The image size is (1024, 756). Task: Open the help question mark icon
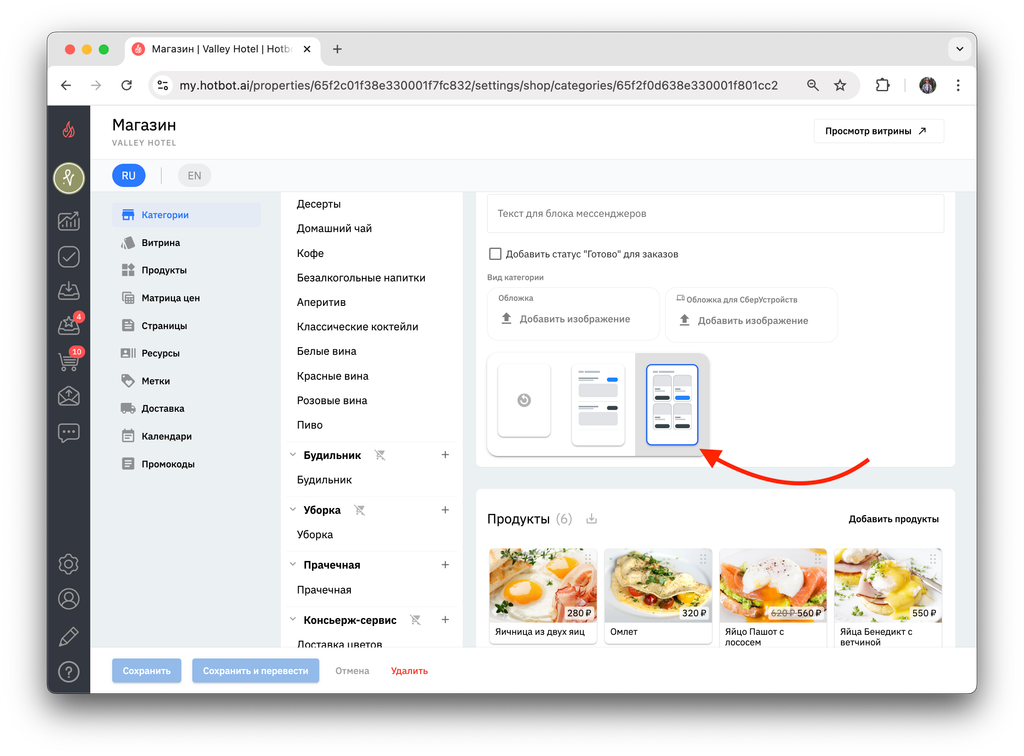pos(69,672)
